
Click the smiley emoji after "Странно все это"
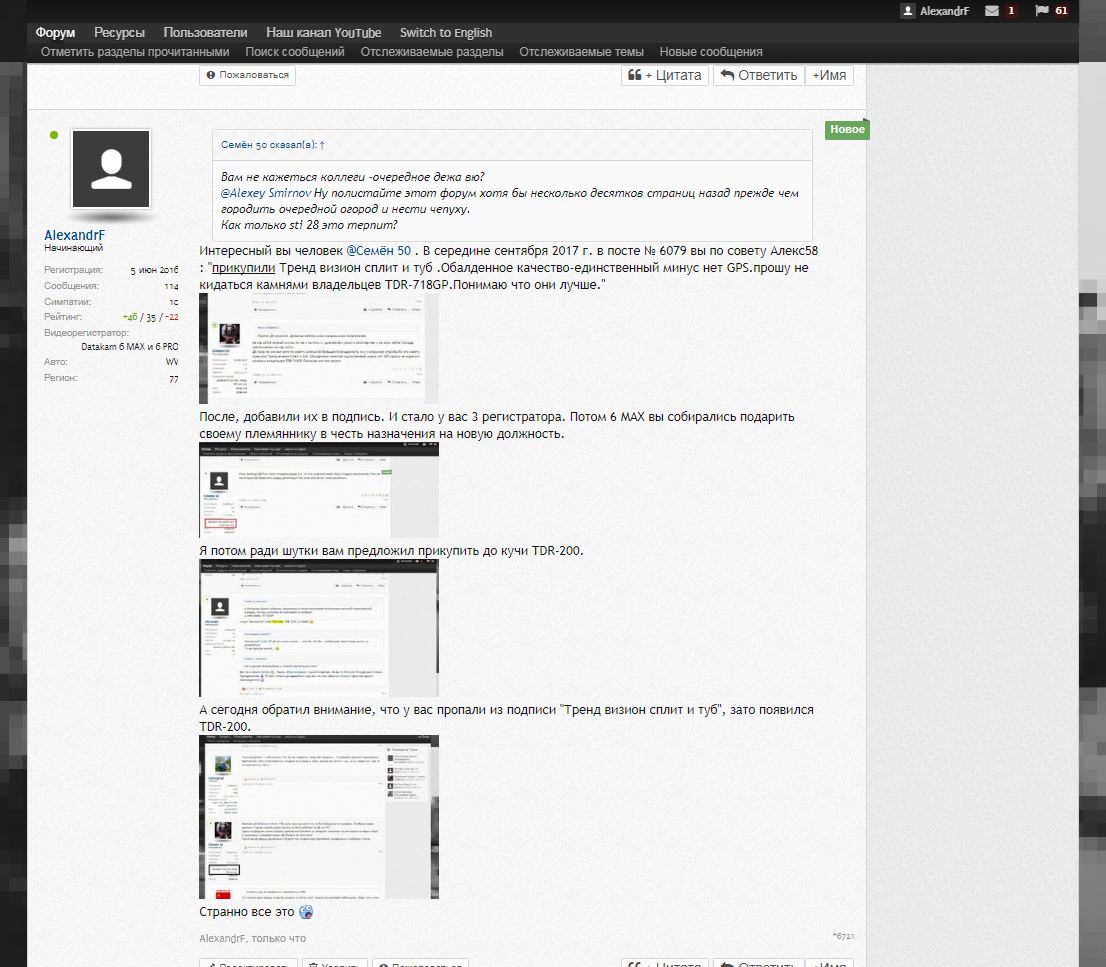[x=305, y=912]
